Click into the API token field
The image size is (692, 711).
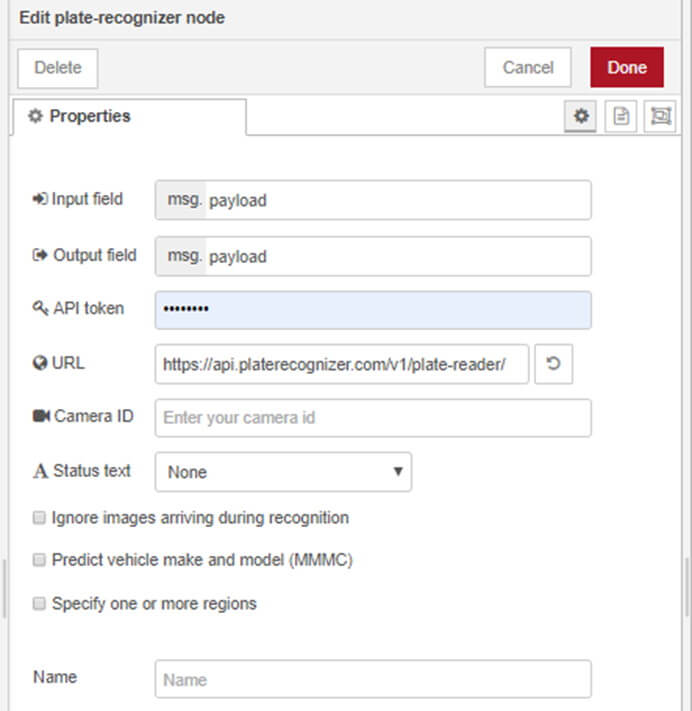373,310
